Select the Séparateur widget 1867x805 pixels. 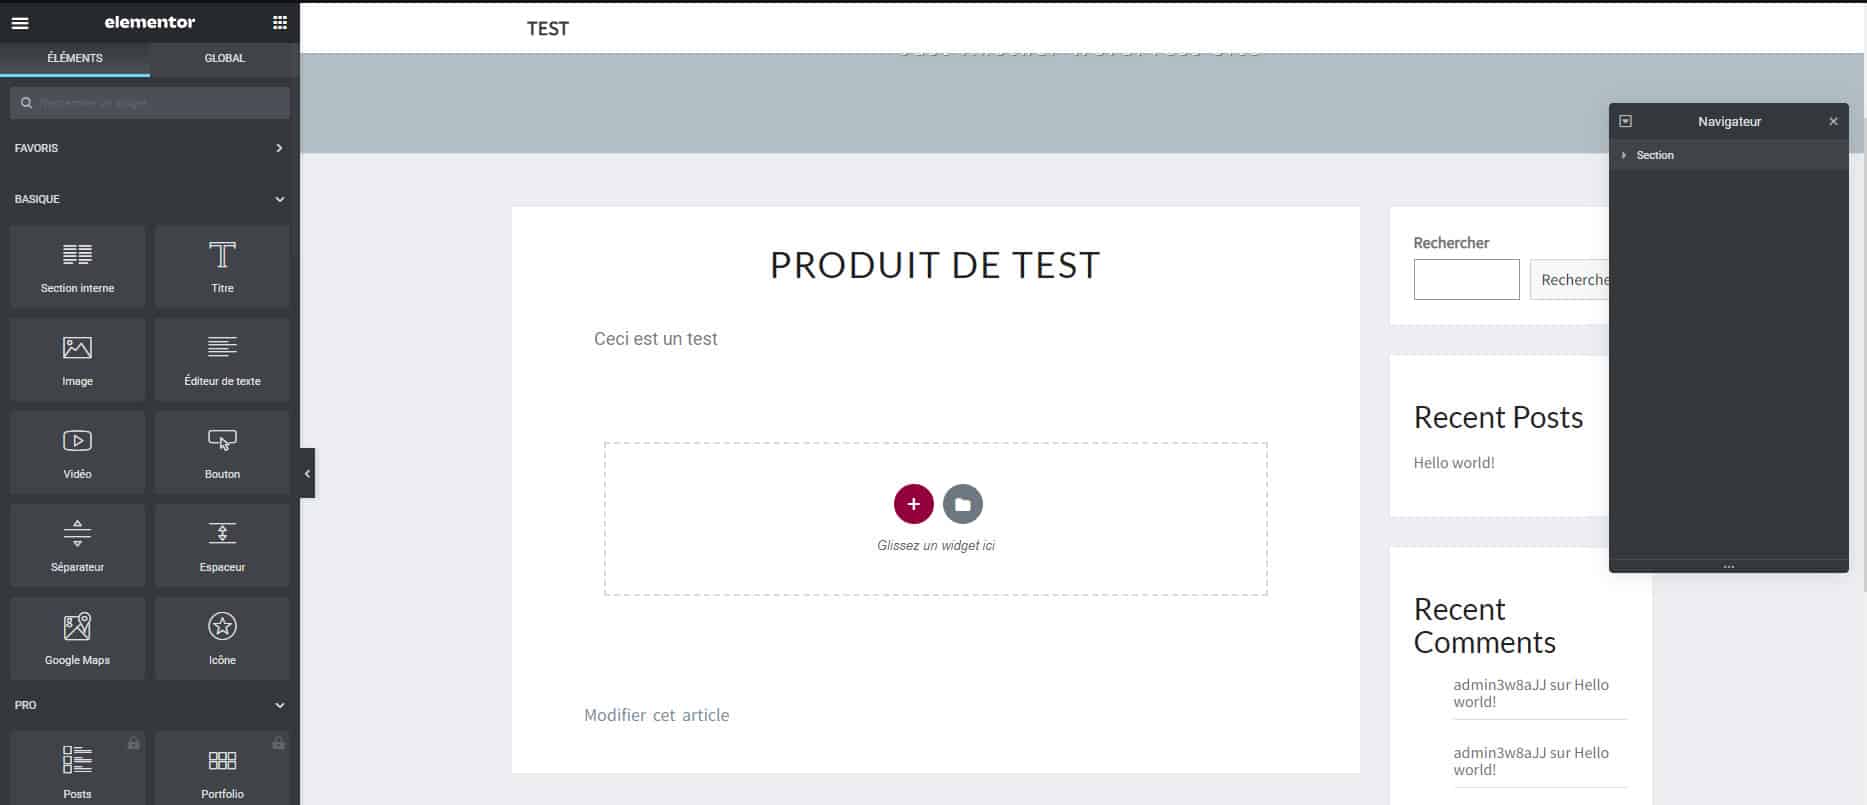pos(77,545)
